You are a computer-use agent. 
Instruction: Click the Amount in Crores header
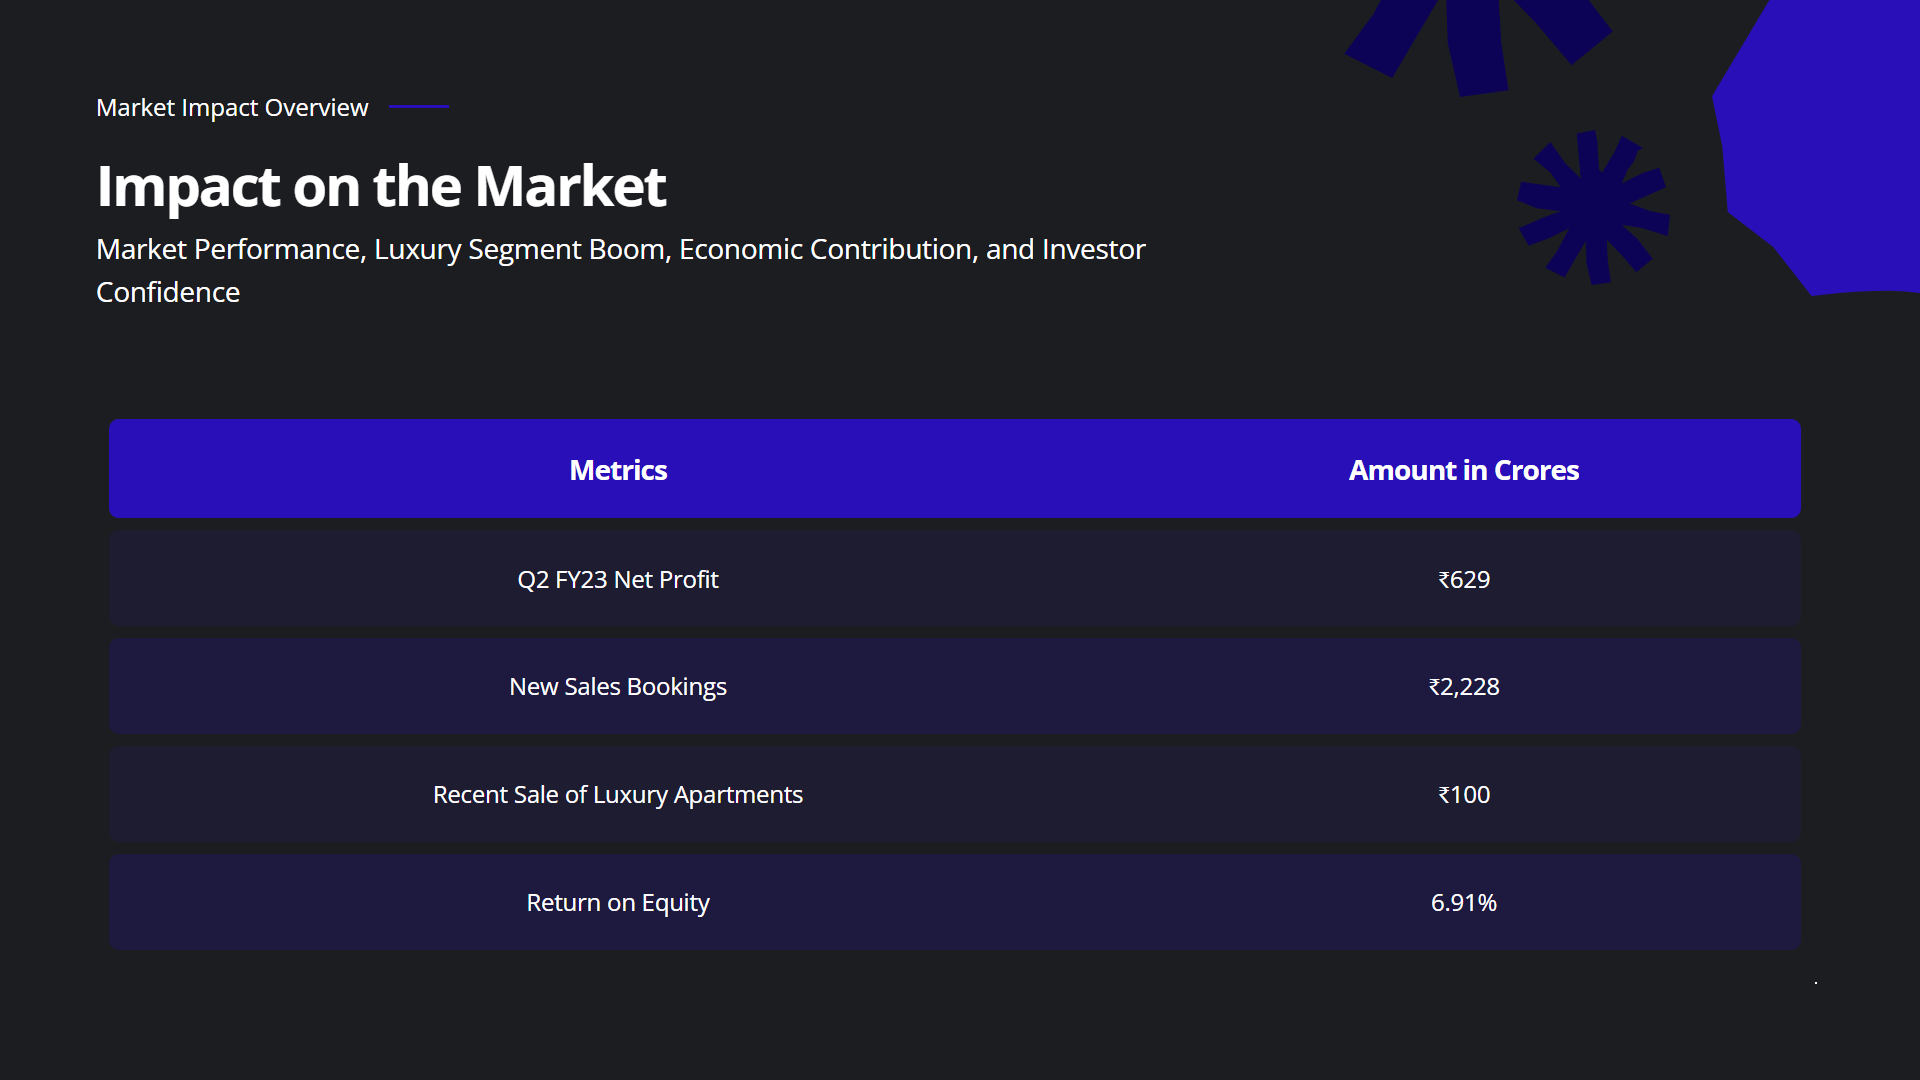1463,470
